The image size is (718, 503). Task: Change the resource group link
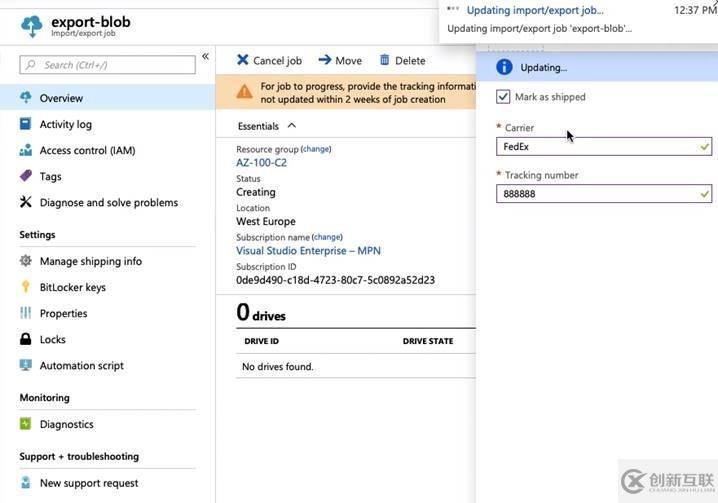coord(316,149)
